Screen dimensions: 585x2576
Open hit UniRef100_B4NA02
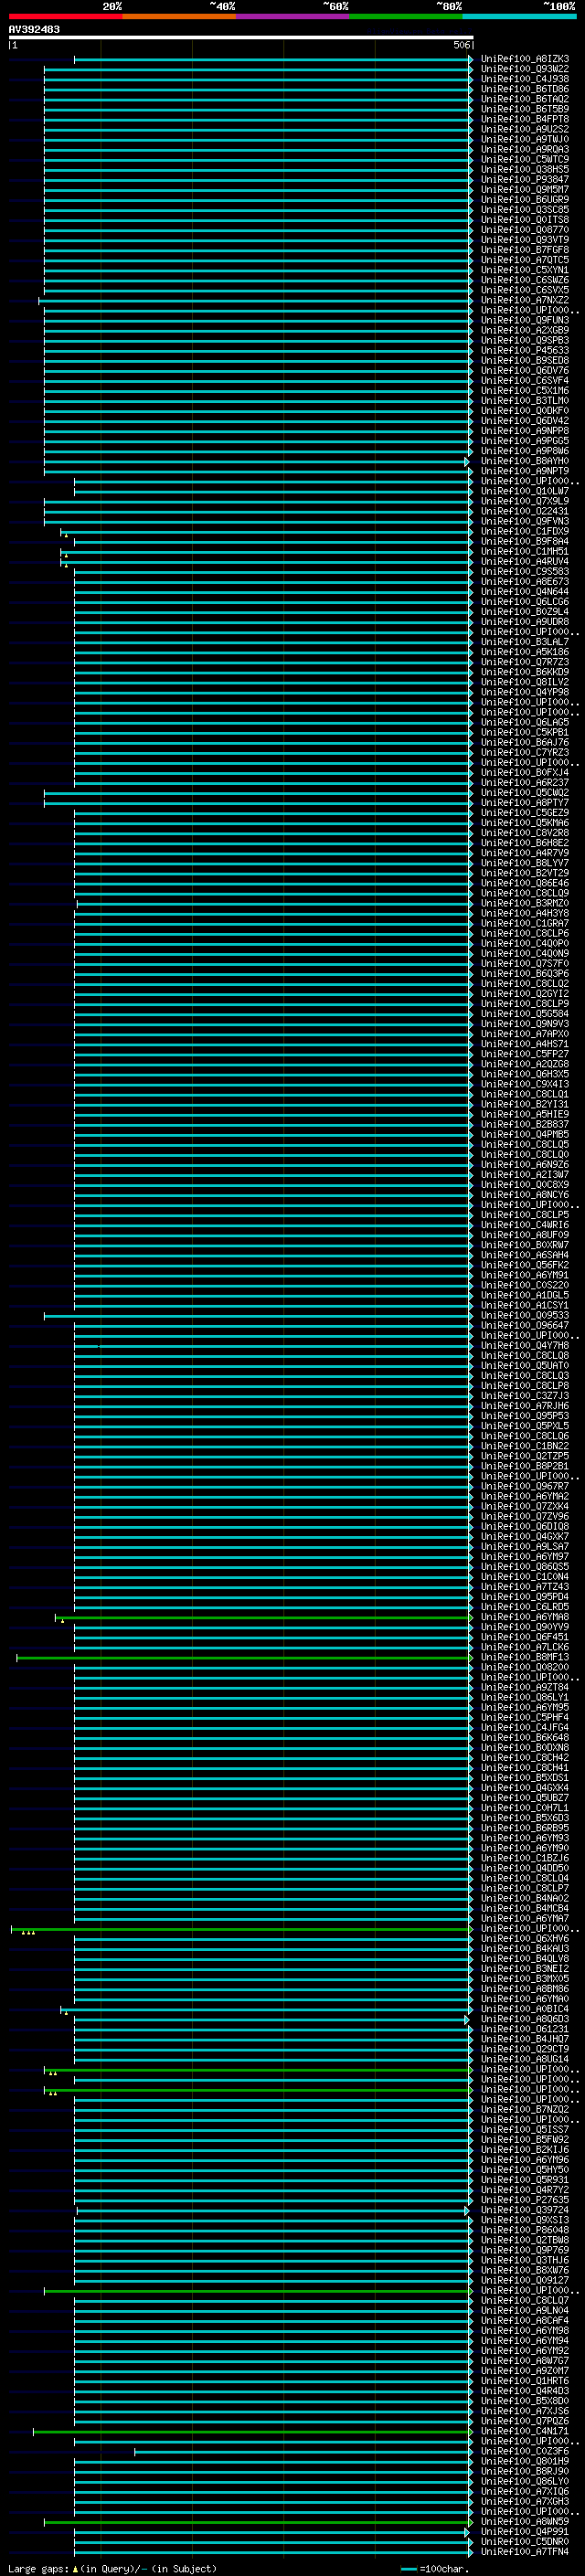point(525,1898)
